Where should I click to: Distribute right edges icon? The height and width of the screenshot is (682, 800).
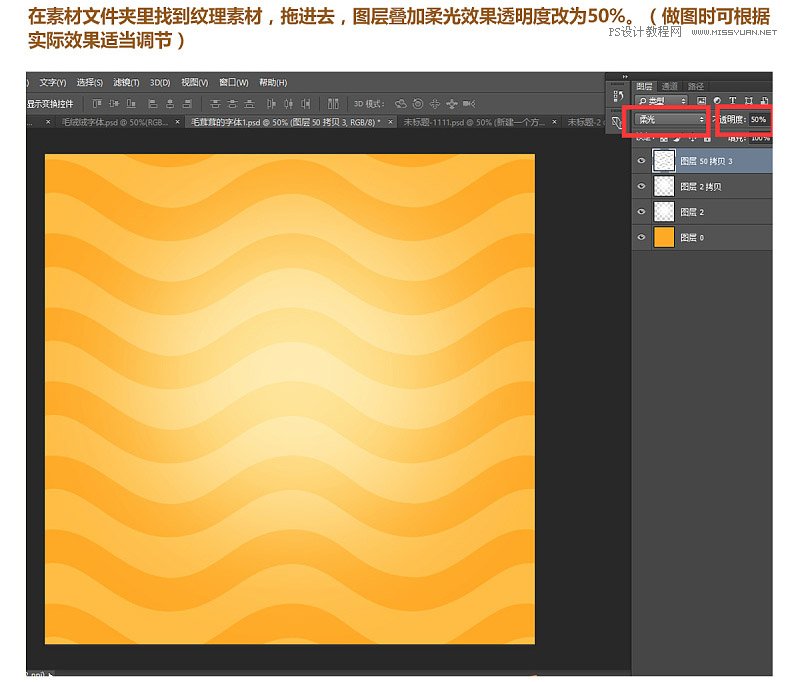(306, 104)
